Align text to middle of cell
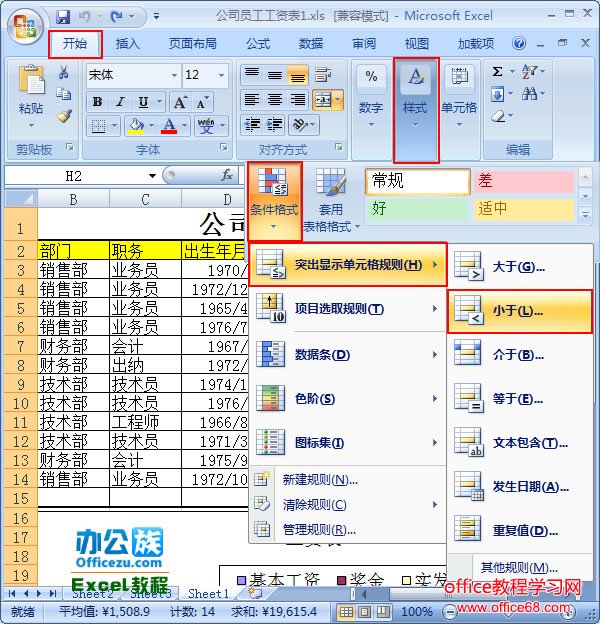600x624 pixels. pyautogui.click(x=275, y=74)
